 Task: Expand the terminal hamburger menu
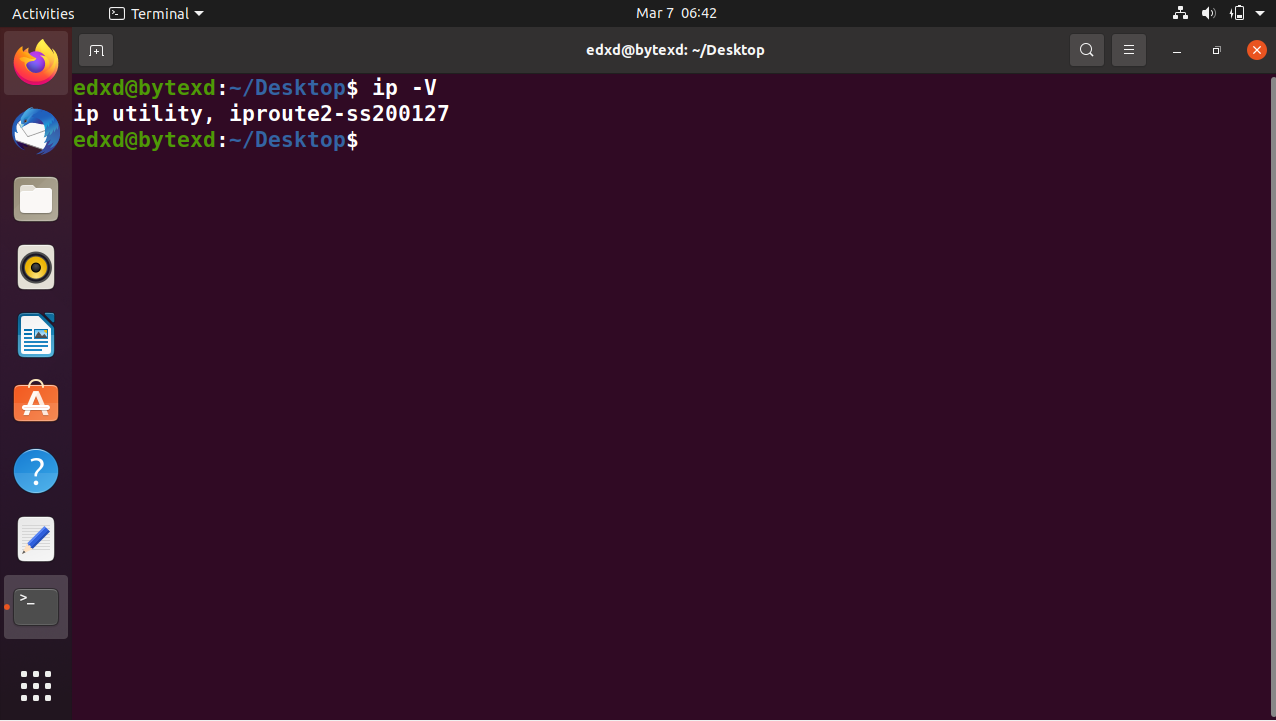pyautogui.click(x=1128, y=50)
